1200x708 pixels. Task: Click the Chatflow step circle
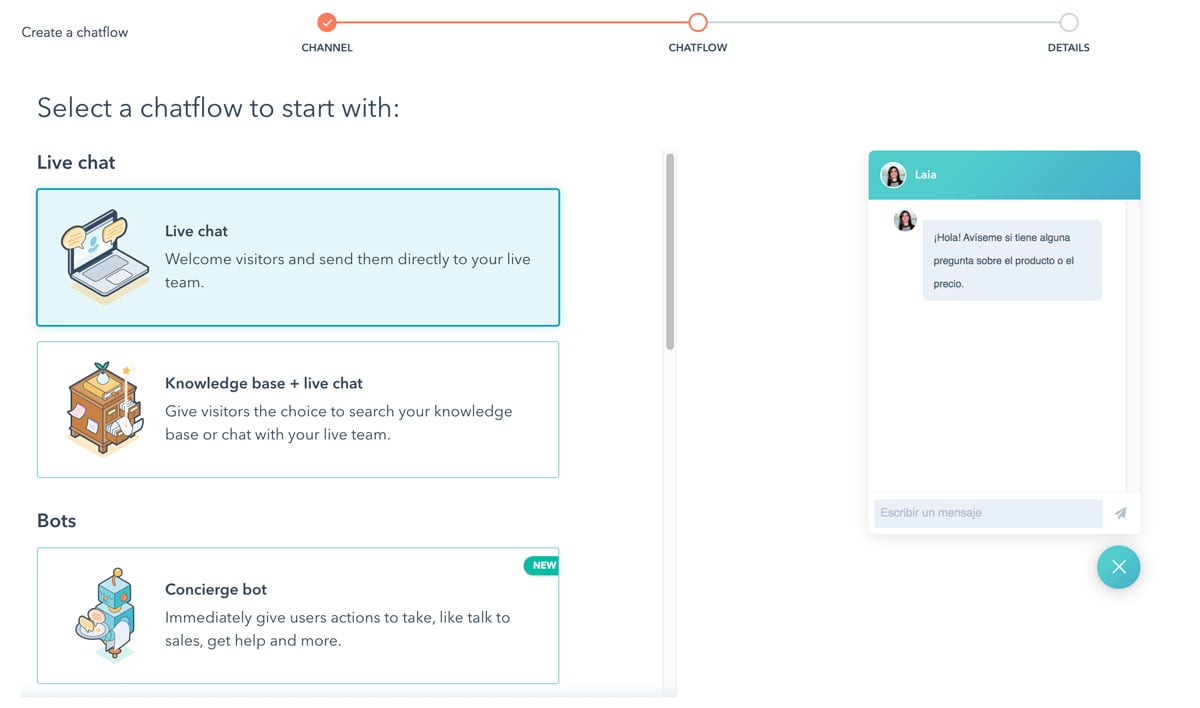[697, 21]
